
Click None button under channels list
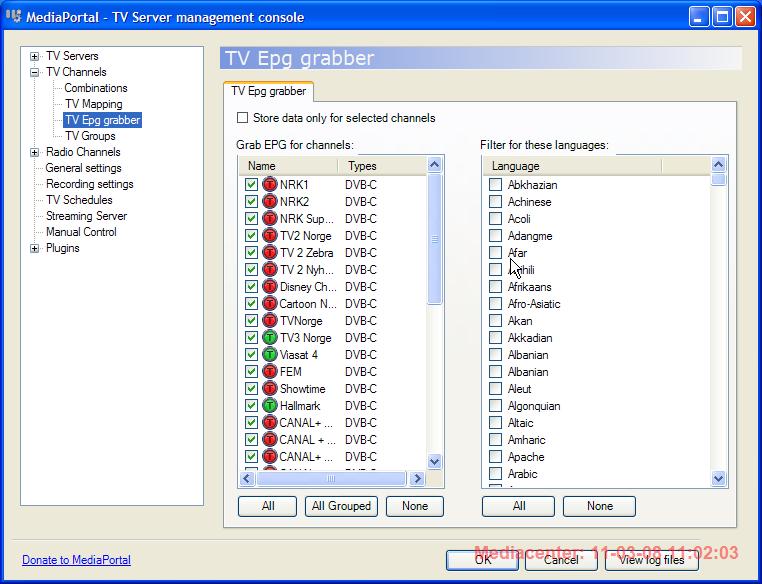[415, 506]
